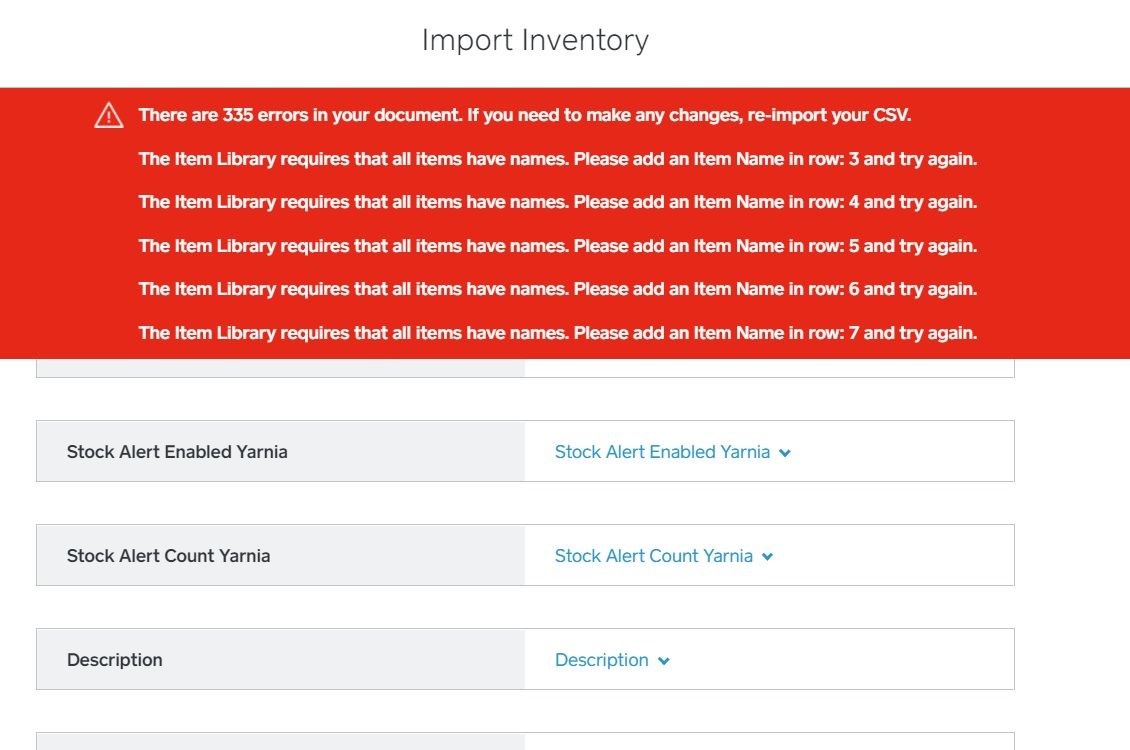Viewport: 1130px width, 750px height.
Task: Expand the Stock Alert Count Yarnia mapping dropdown
Action: click(653, 556)
